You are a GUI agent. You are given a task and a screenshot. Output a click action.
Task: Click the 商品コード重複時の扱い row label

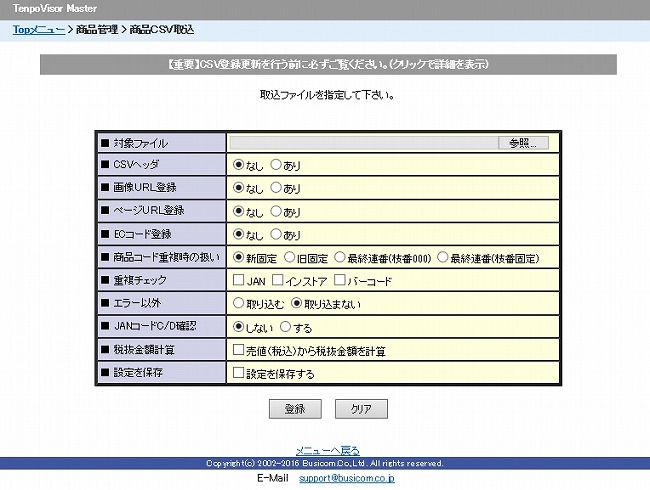click(x=166, y=257)
